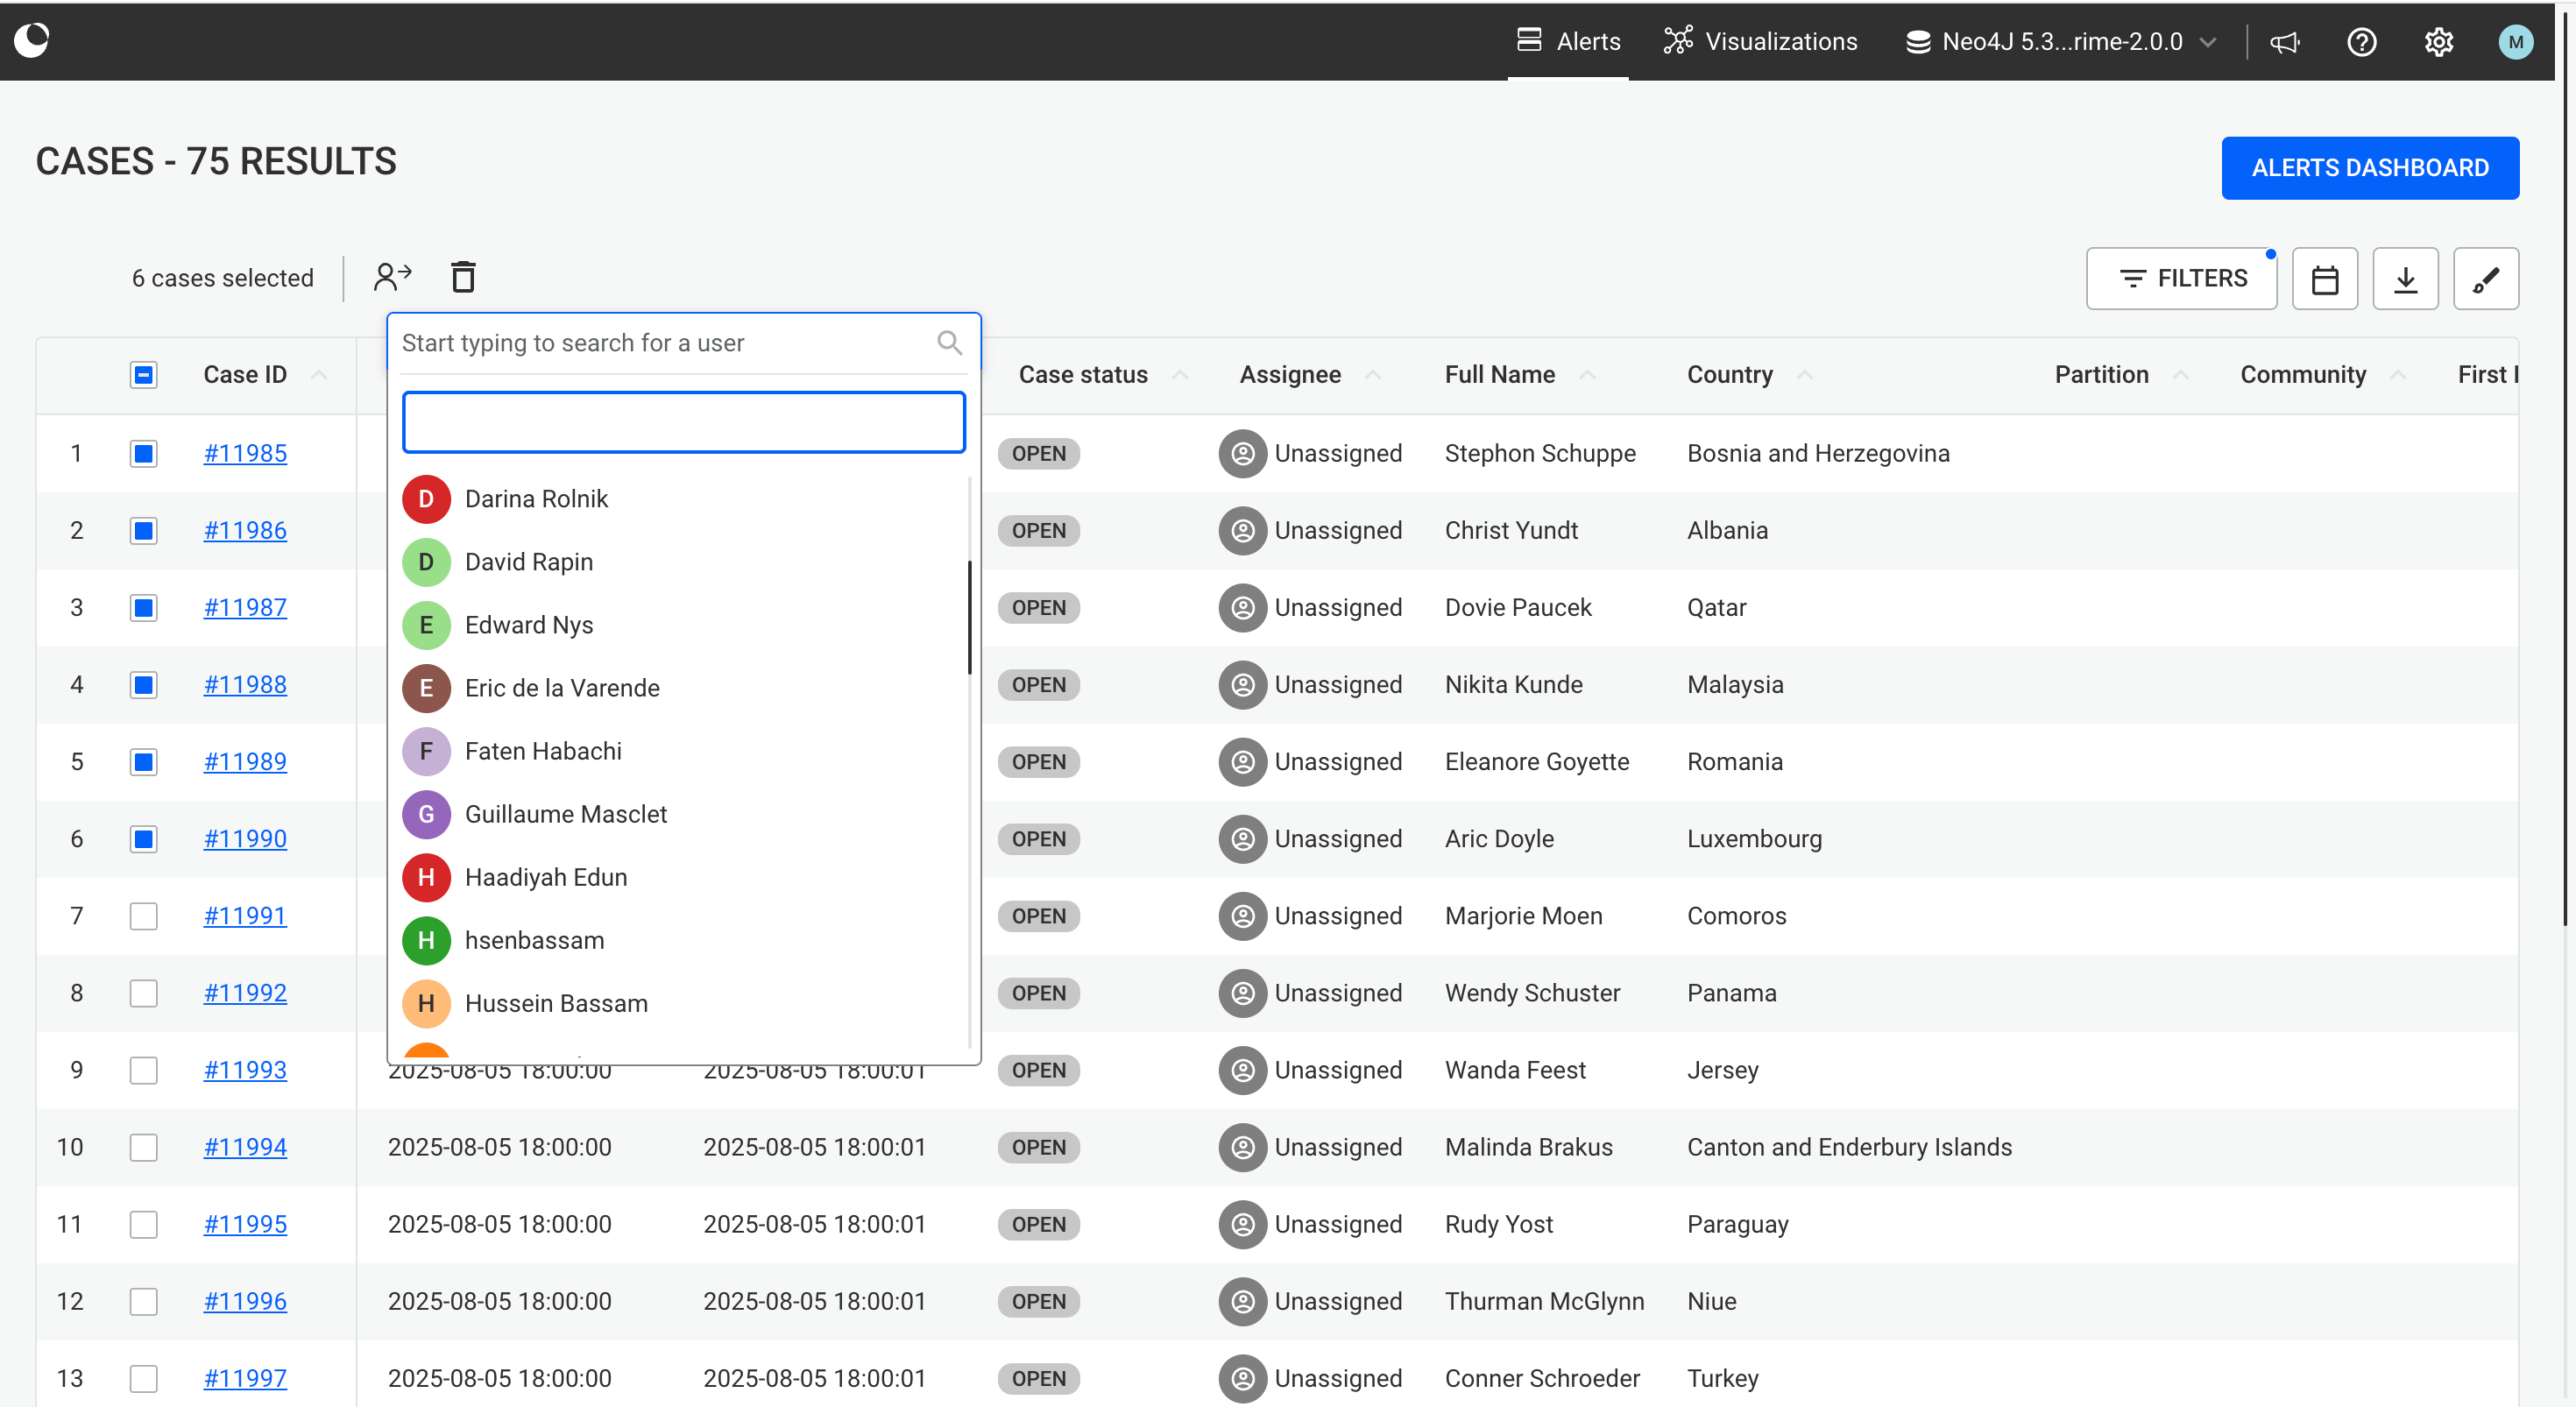The height and width of the screenshot is (1407, 2576).
Task: Open case link #11994
Action: point(245,1147)
